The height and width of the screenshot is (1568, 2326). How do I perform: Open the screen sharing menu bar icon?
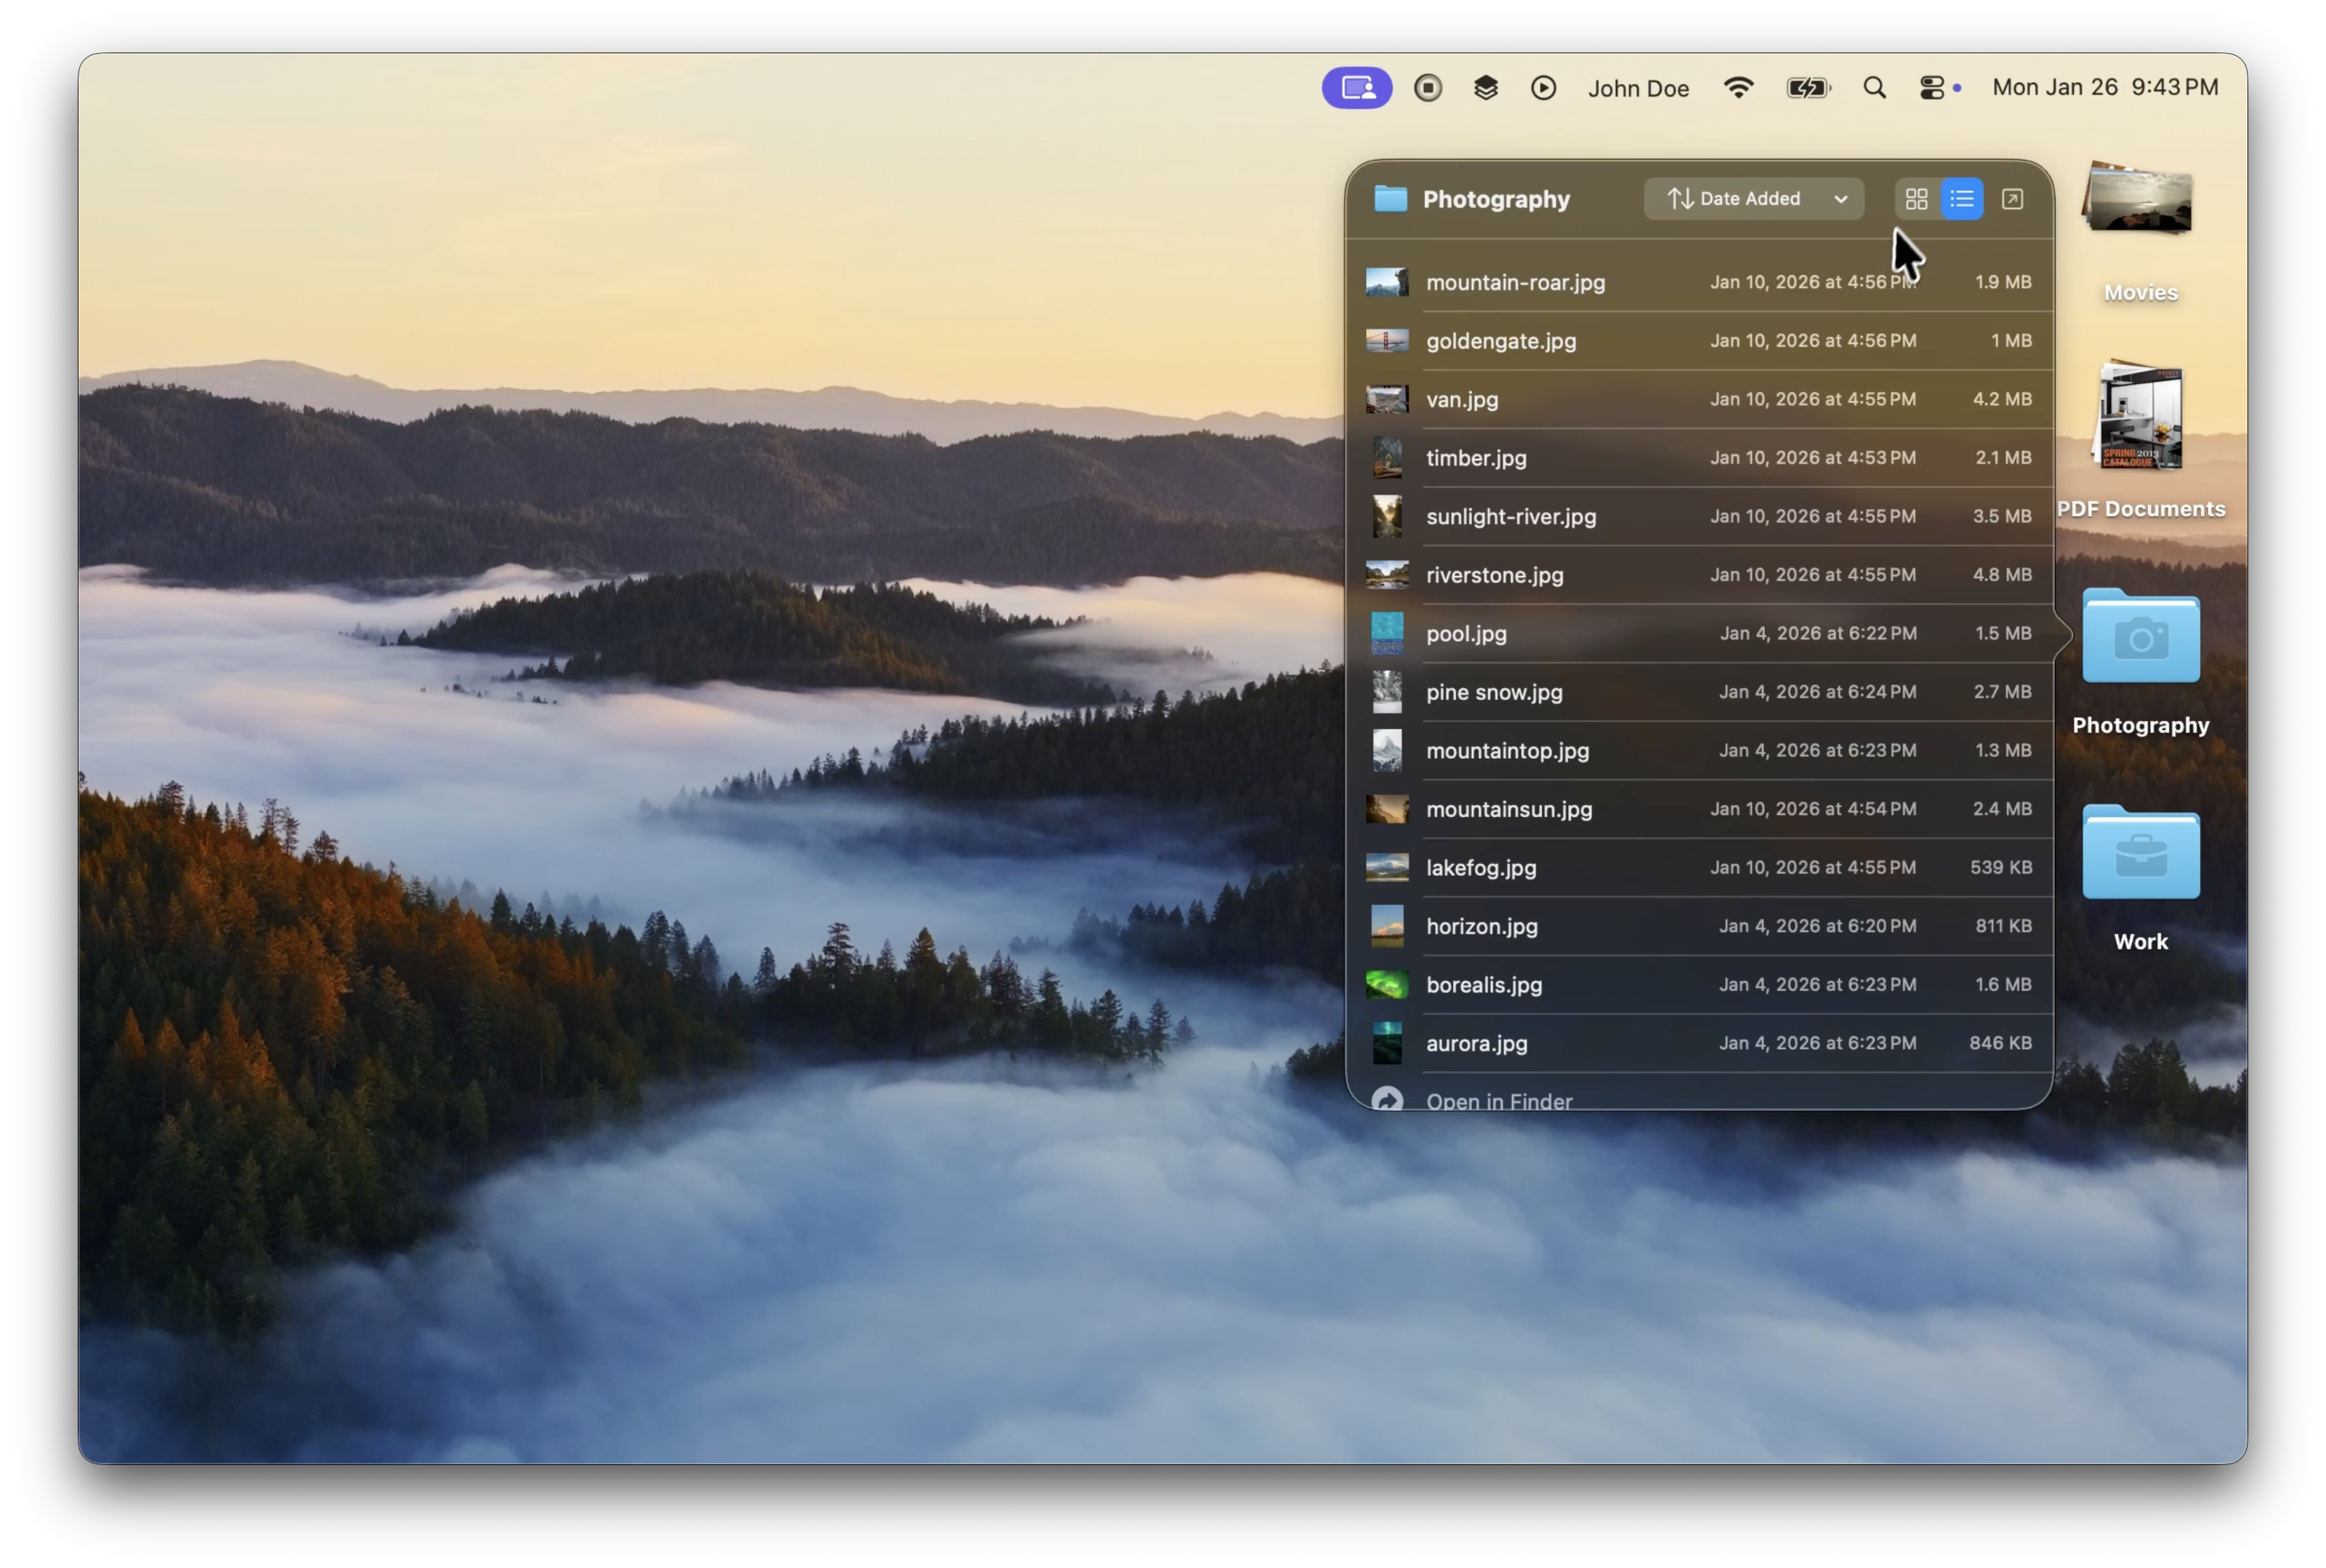click(1356, 88)
